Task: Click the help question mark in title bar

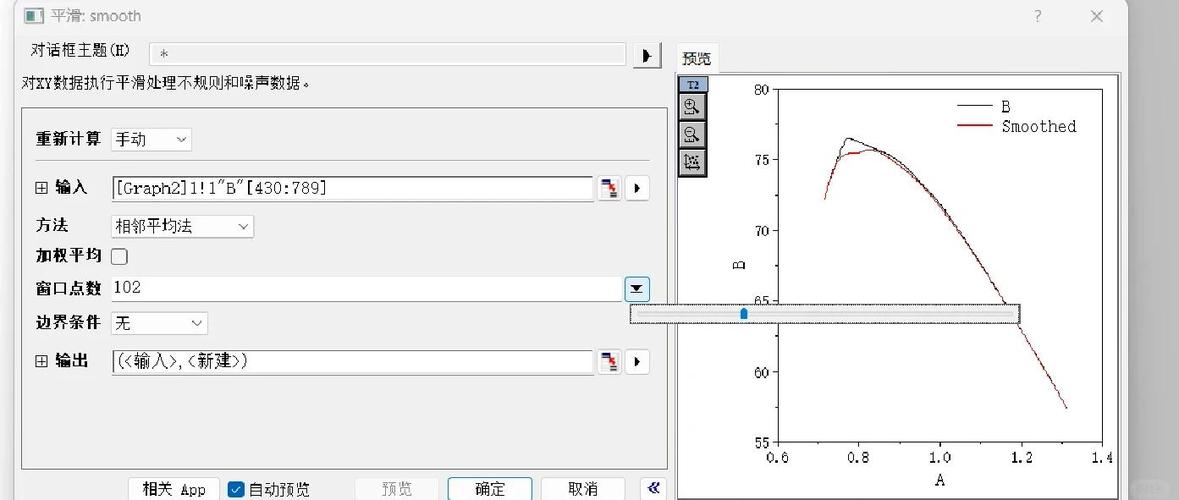Action: coord(1038,16)
